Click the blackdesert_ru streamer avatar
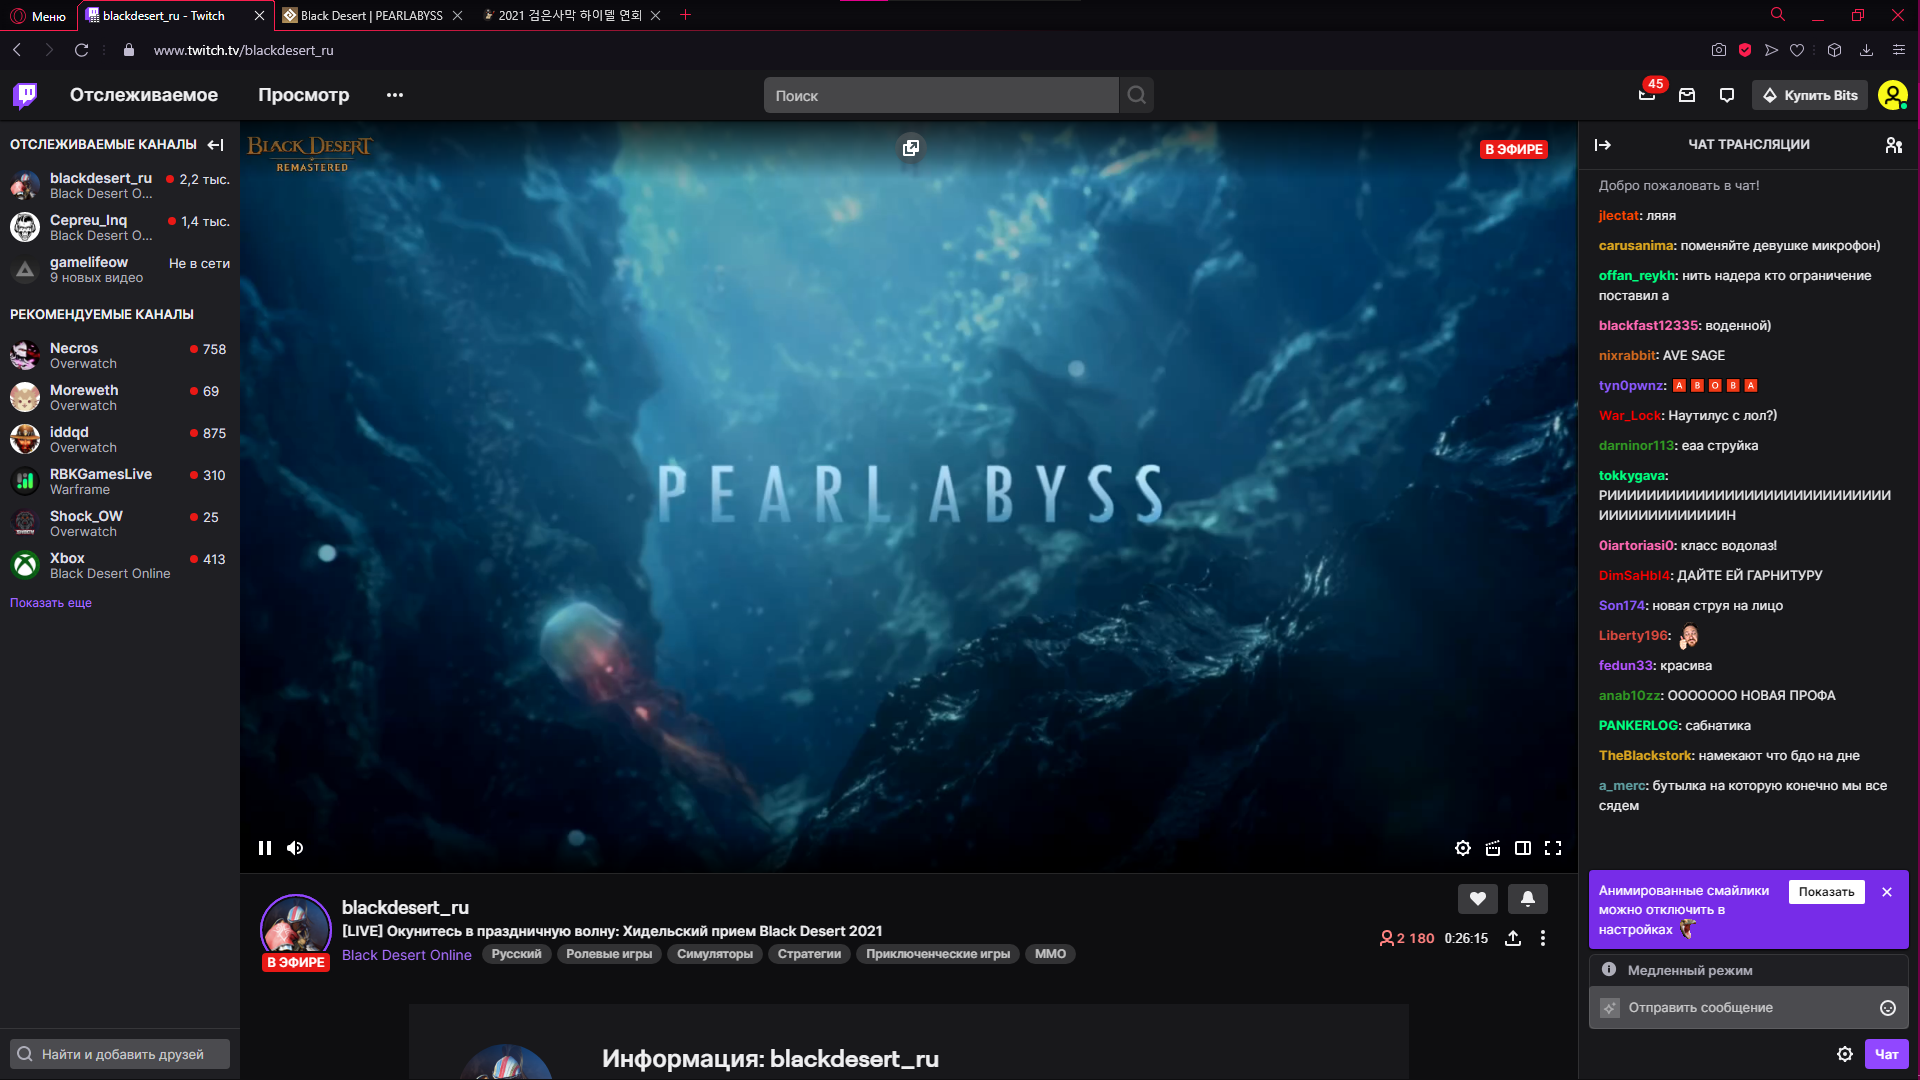Image resolution: width=1920 pixels, height=1080 pixels. pyautogui.click(x=296, y=930)
